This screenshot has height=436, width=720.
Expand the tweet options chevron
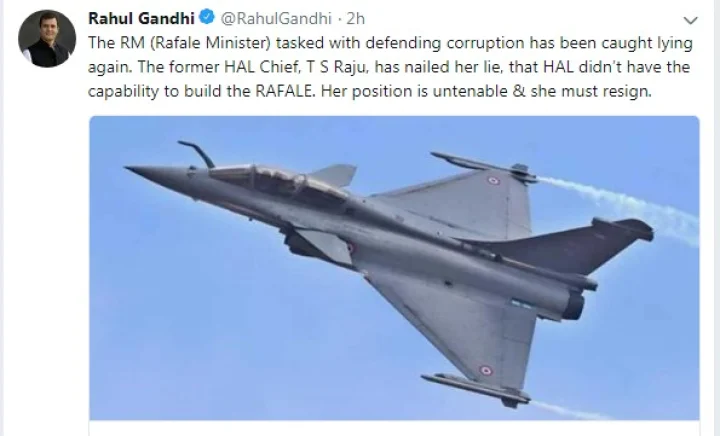pos(690,20)
